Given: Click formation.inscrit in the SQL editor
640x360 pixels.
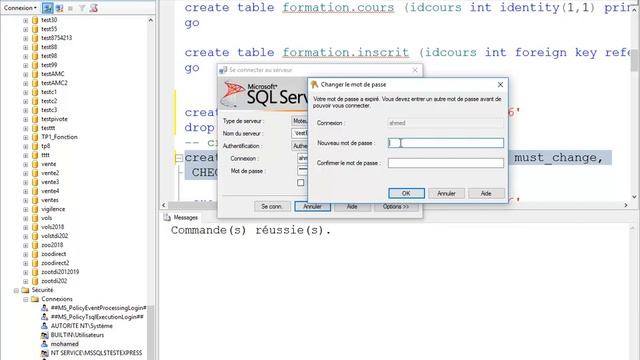Looking at the screenshot, I should [346, 53].
